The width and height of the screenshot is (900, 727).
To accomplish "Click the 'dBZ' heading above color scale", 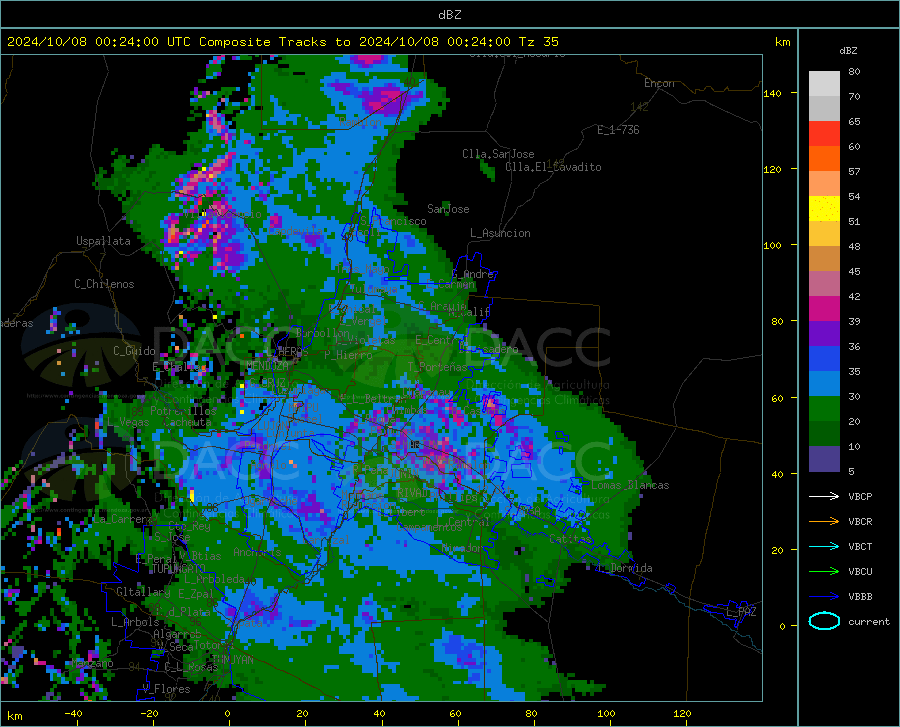I will [848, 50].
